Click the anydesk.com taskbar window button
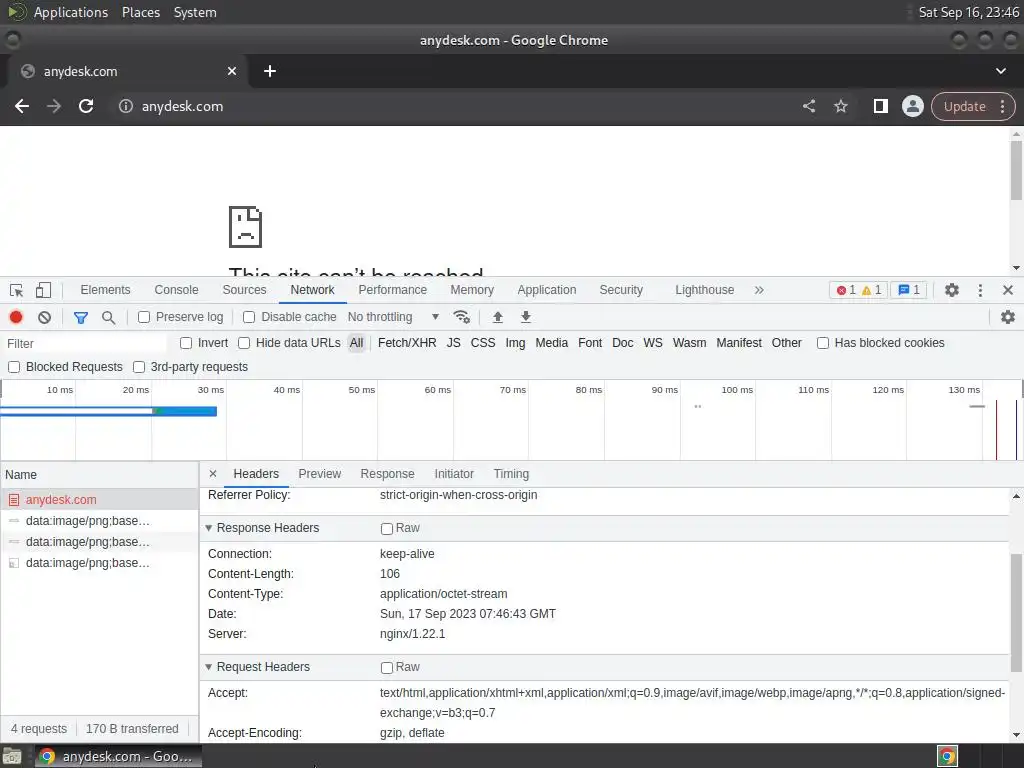The height and width of the screenshot is (768, 1024). [x=119, y=756]
